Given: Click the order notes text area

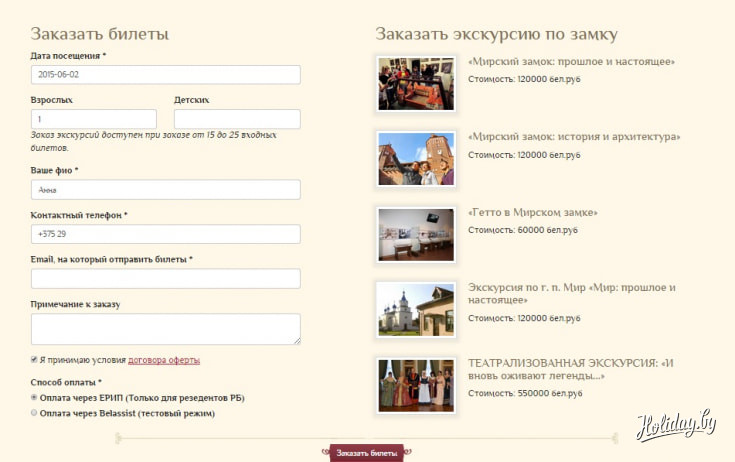Looking at the screenshot, I should (165, 329).
